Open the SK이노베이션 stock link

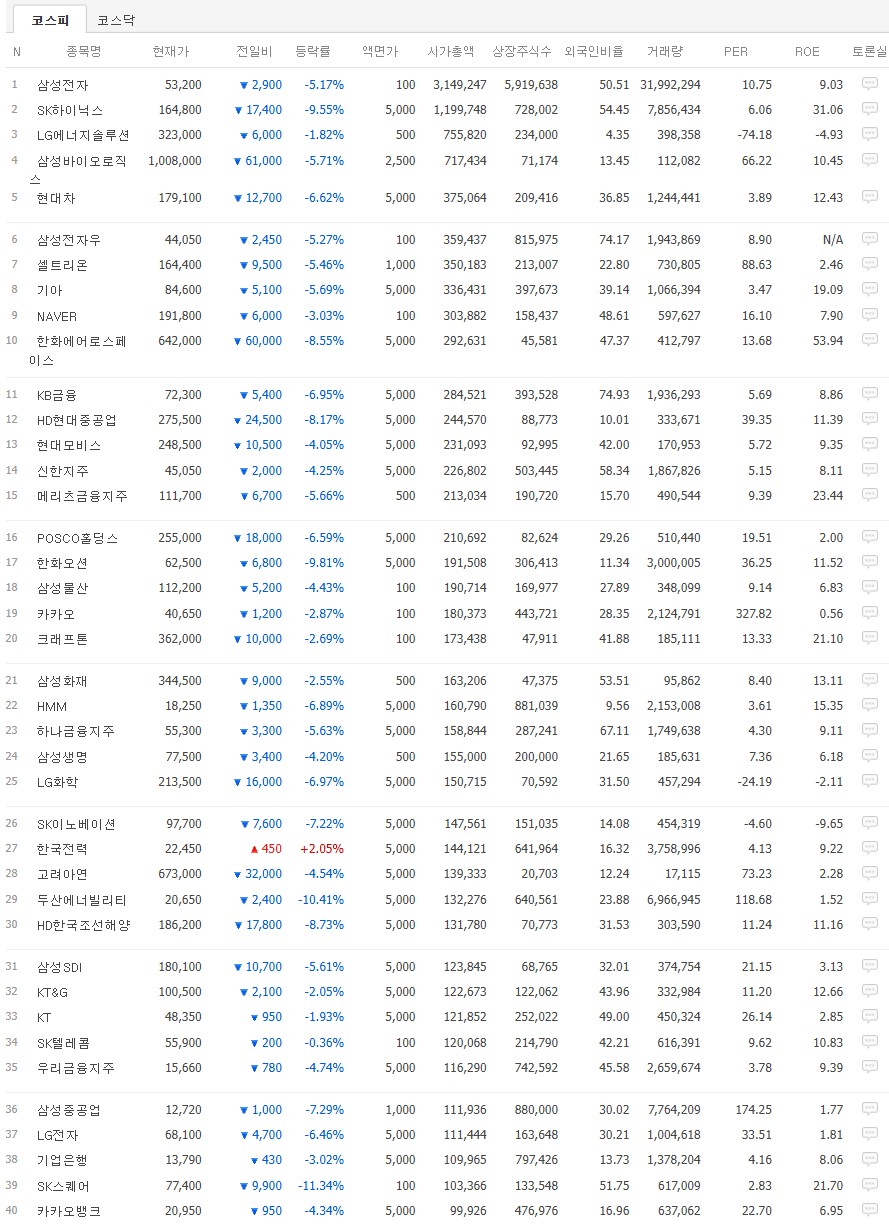tap(76, 824)
